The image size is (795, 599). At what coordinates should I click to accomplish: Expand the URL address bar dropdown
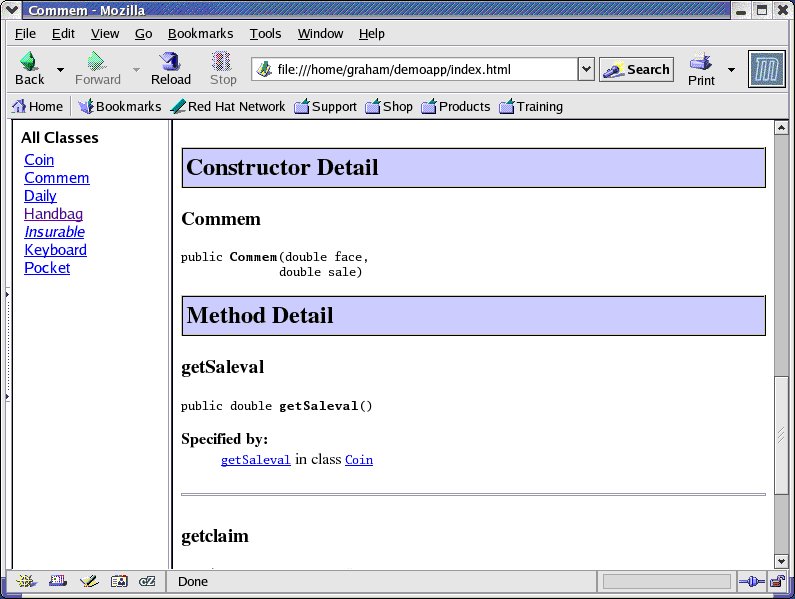click(586, 70)
